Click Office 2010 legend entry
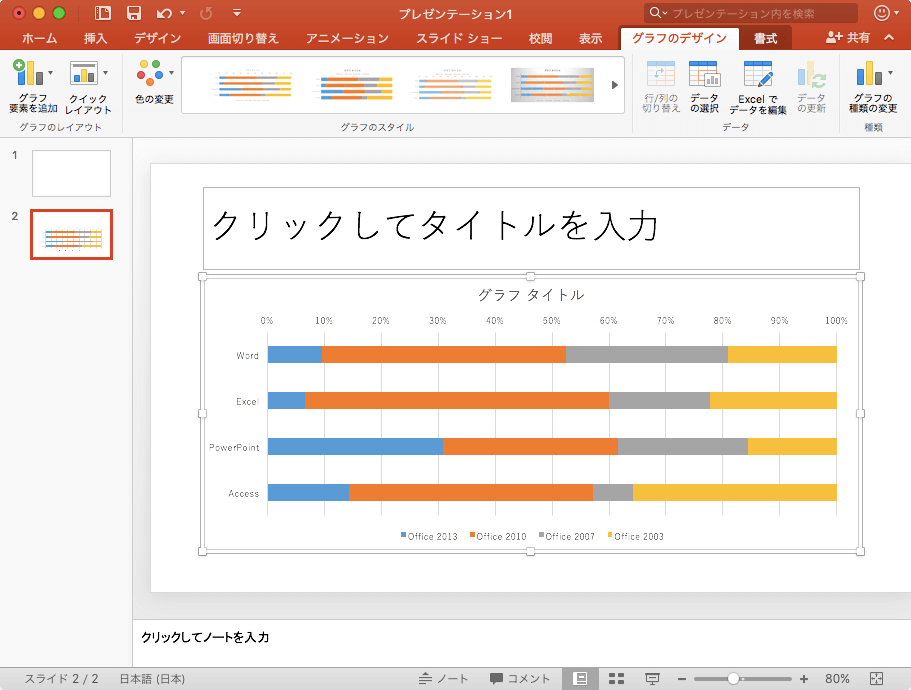 (x=498, y=536)
